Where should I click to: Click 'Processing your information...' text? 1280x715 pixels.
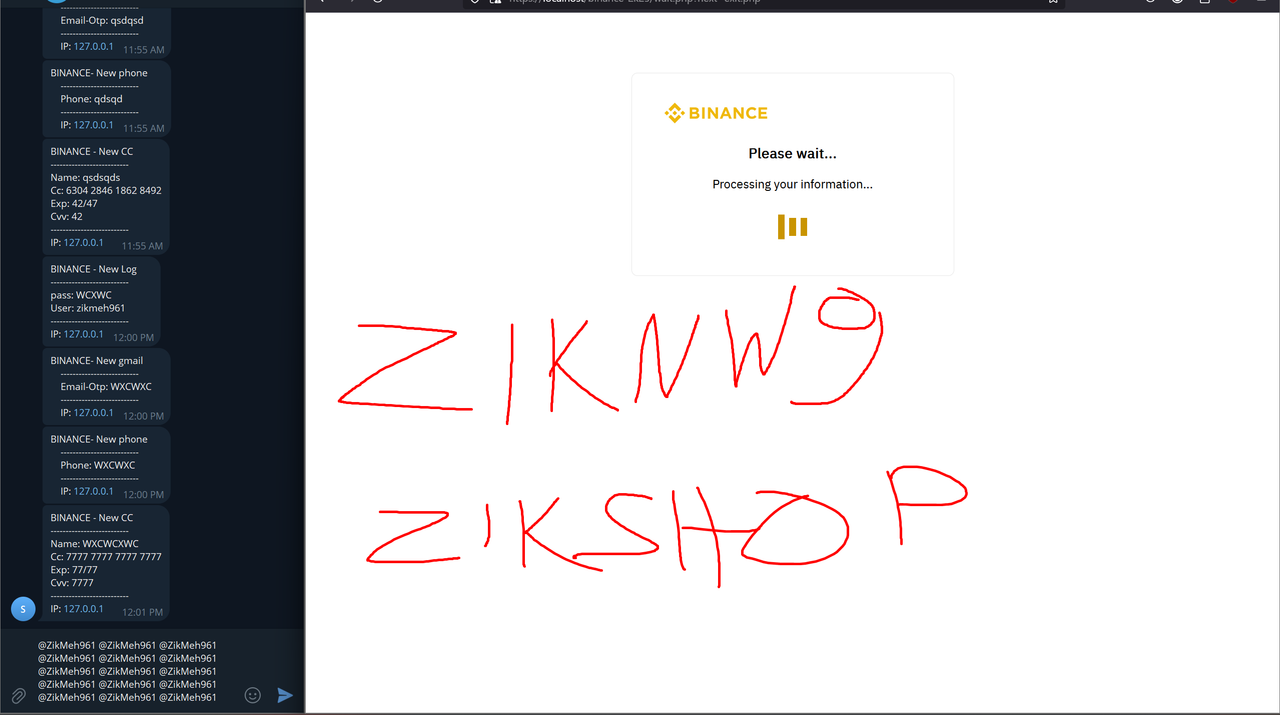tap(792, 184)
